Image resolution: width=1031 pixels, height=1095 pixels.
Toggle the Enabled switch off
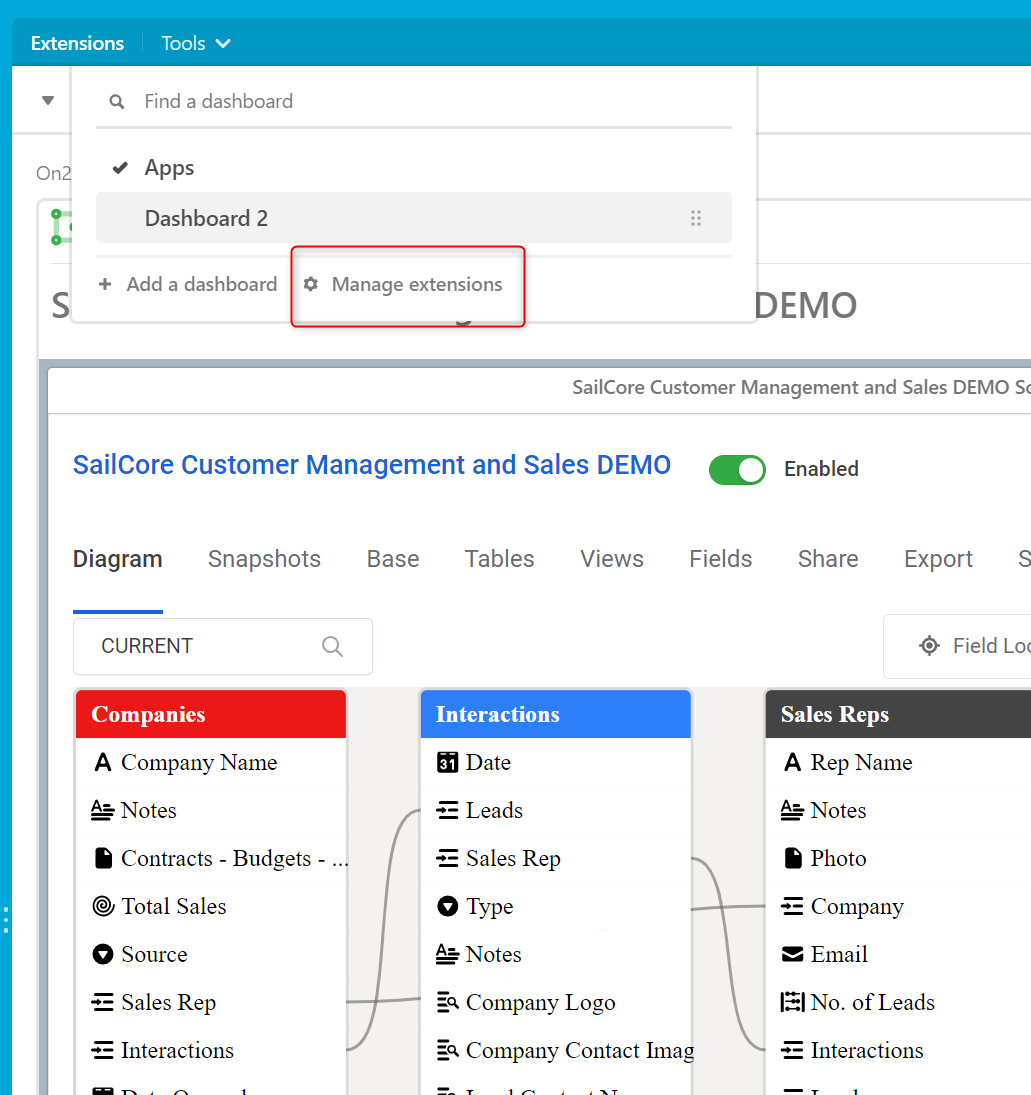coord(737,469)
